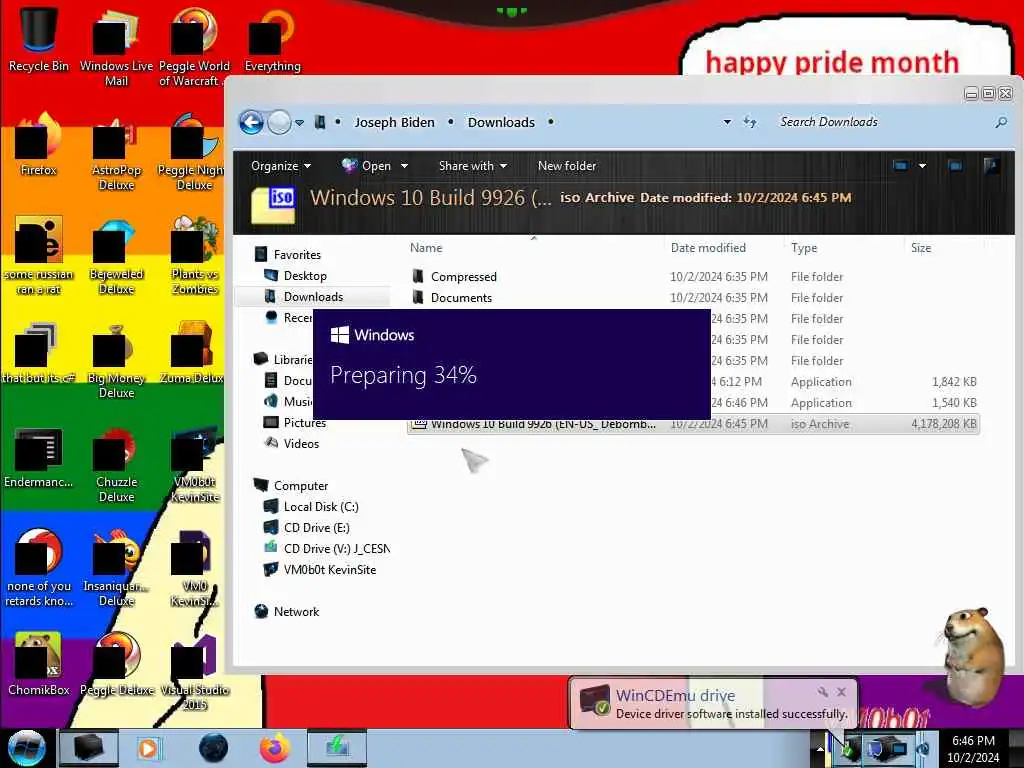
Task: Select Desktop under Favorites
Action: [295, 276]
